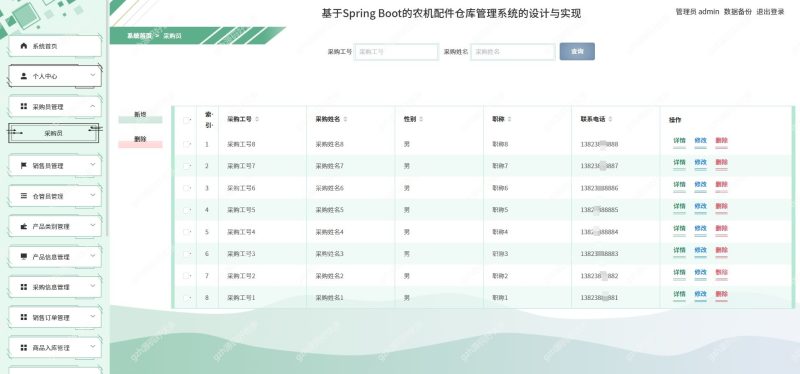Open the 销售员管理 menu label
The height and width of the screenshot is (374, 800).
pyautogui.click(x=48, y=166)
